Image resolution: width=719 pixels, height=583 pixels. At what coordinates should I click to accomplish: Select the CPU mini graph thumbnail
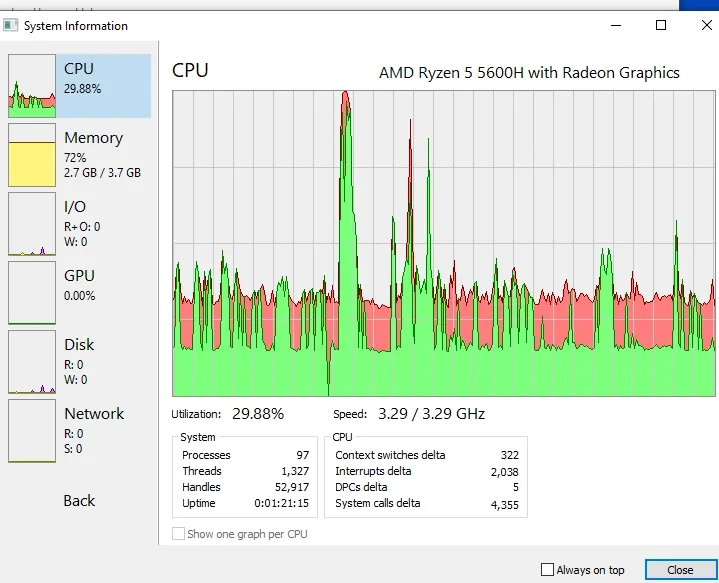click(x=32, y=86)
